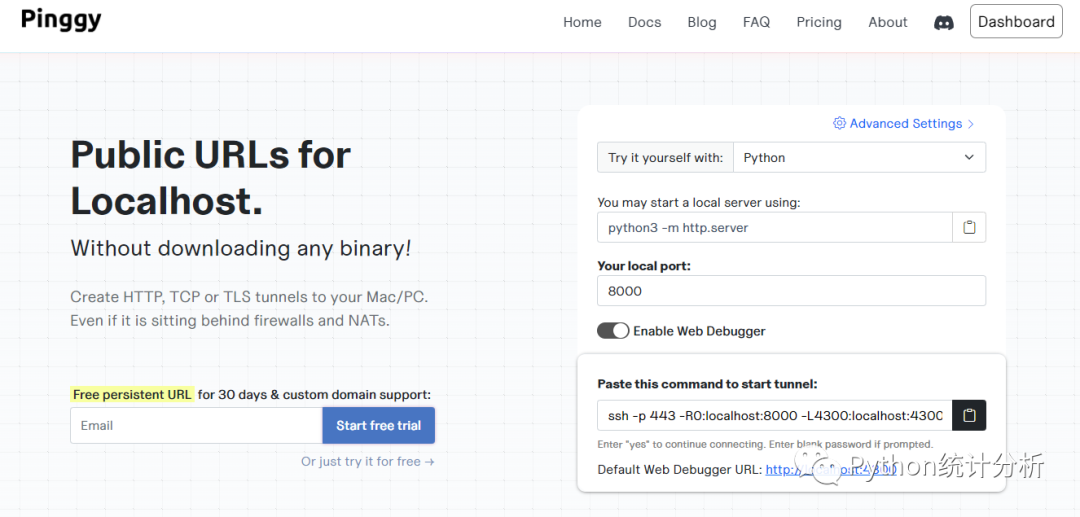Viewport: 1080px width, 517px height.
Task: Click the Dashboard button
Action: pos(1016,21)
